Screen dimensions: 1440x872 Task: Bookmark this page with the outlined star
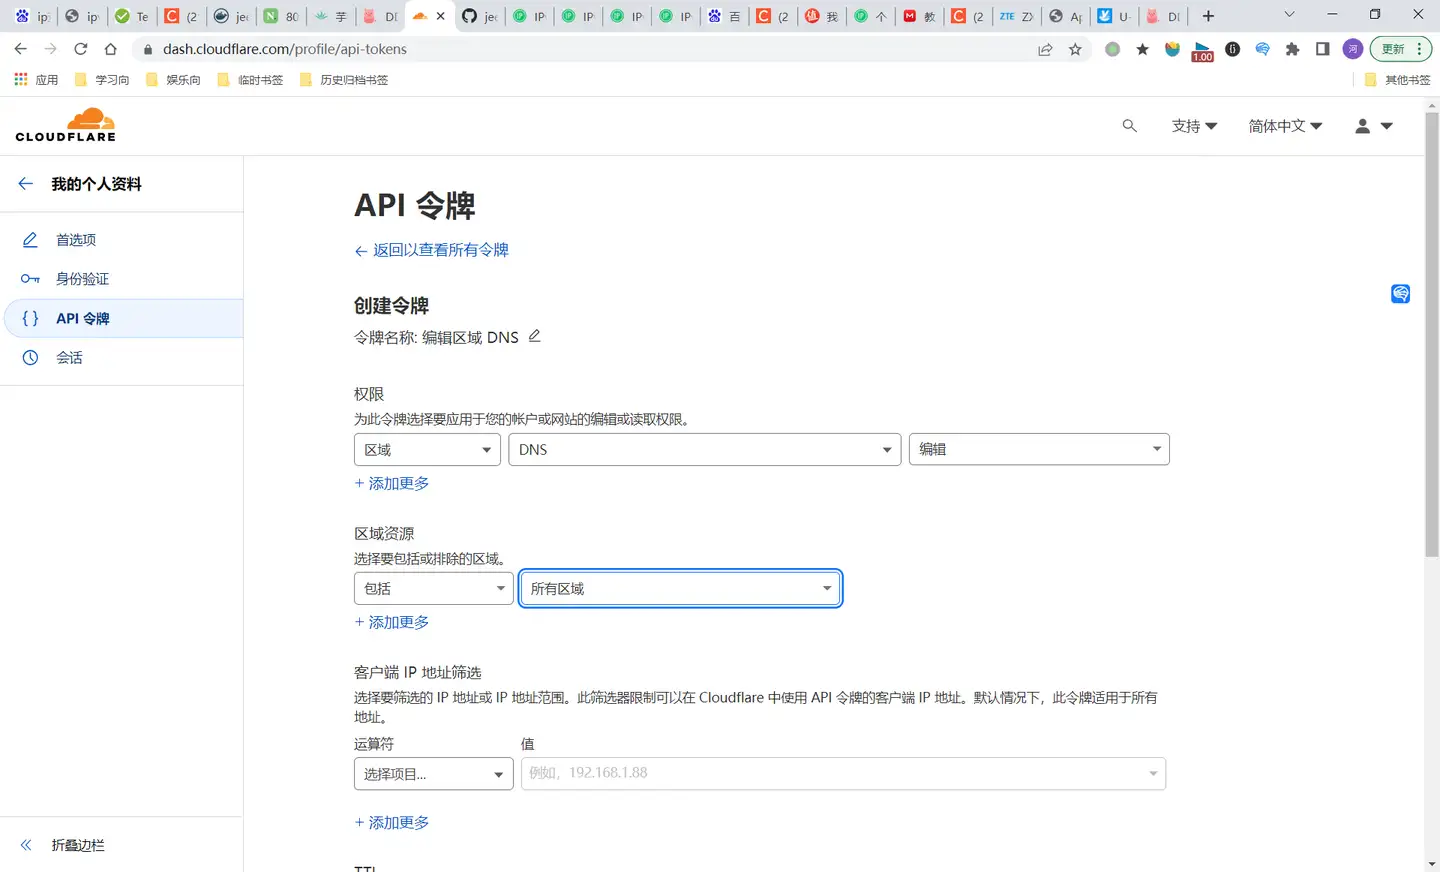(x=1075, y=49)
